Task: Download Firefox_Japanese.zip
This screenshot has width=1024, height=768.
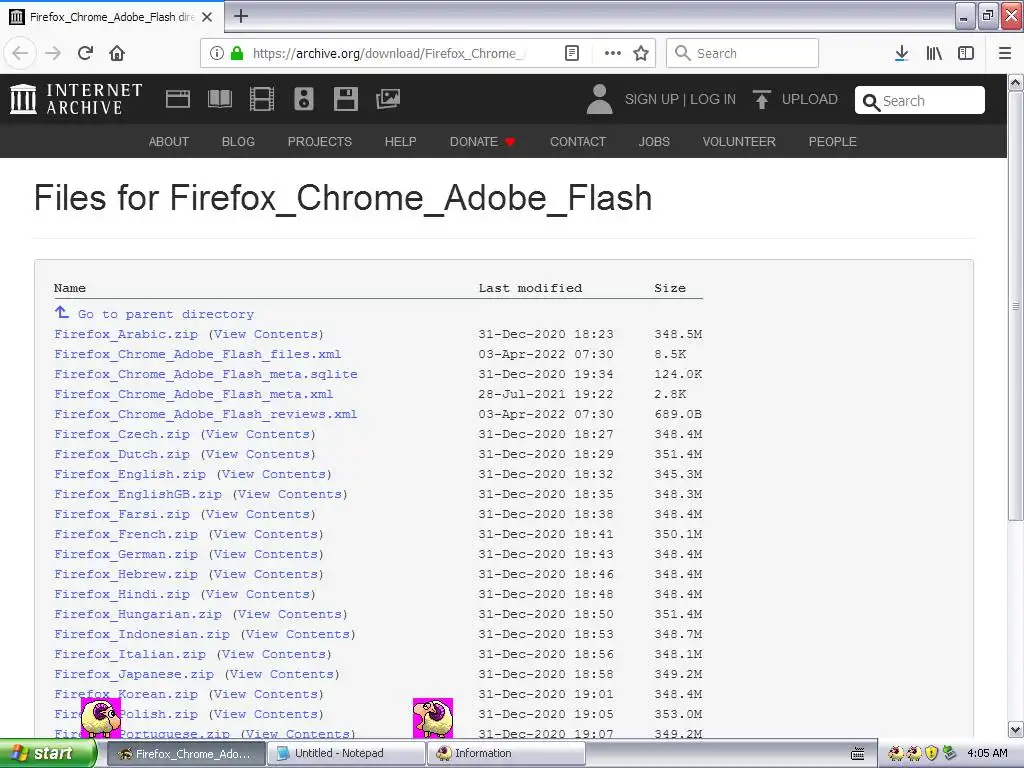Action: point(134,675)
